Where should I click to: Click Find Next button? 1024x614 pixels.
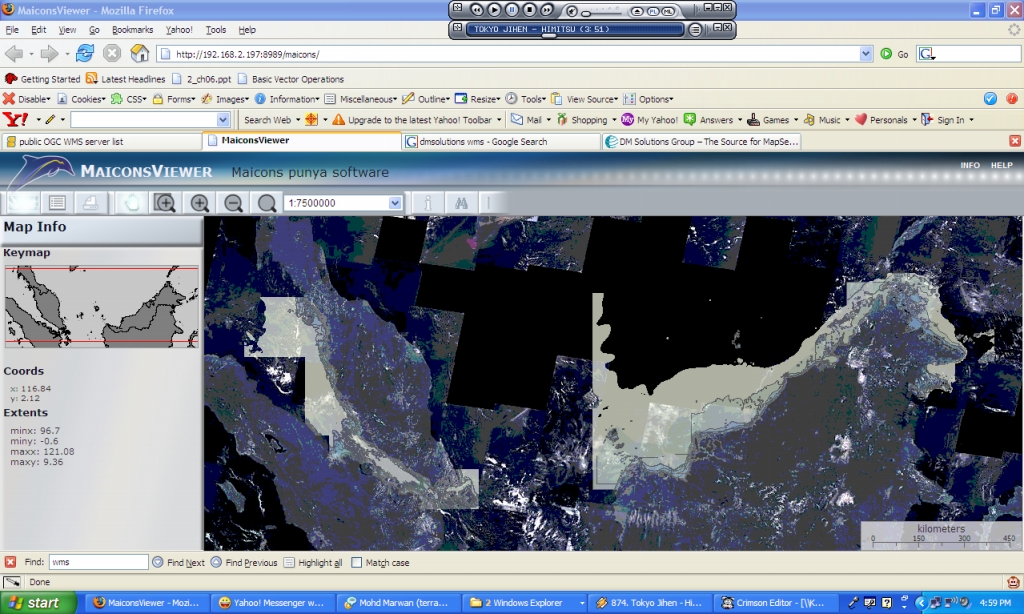click(178, 562)
